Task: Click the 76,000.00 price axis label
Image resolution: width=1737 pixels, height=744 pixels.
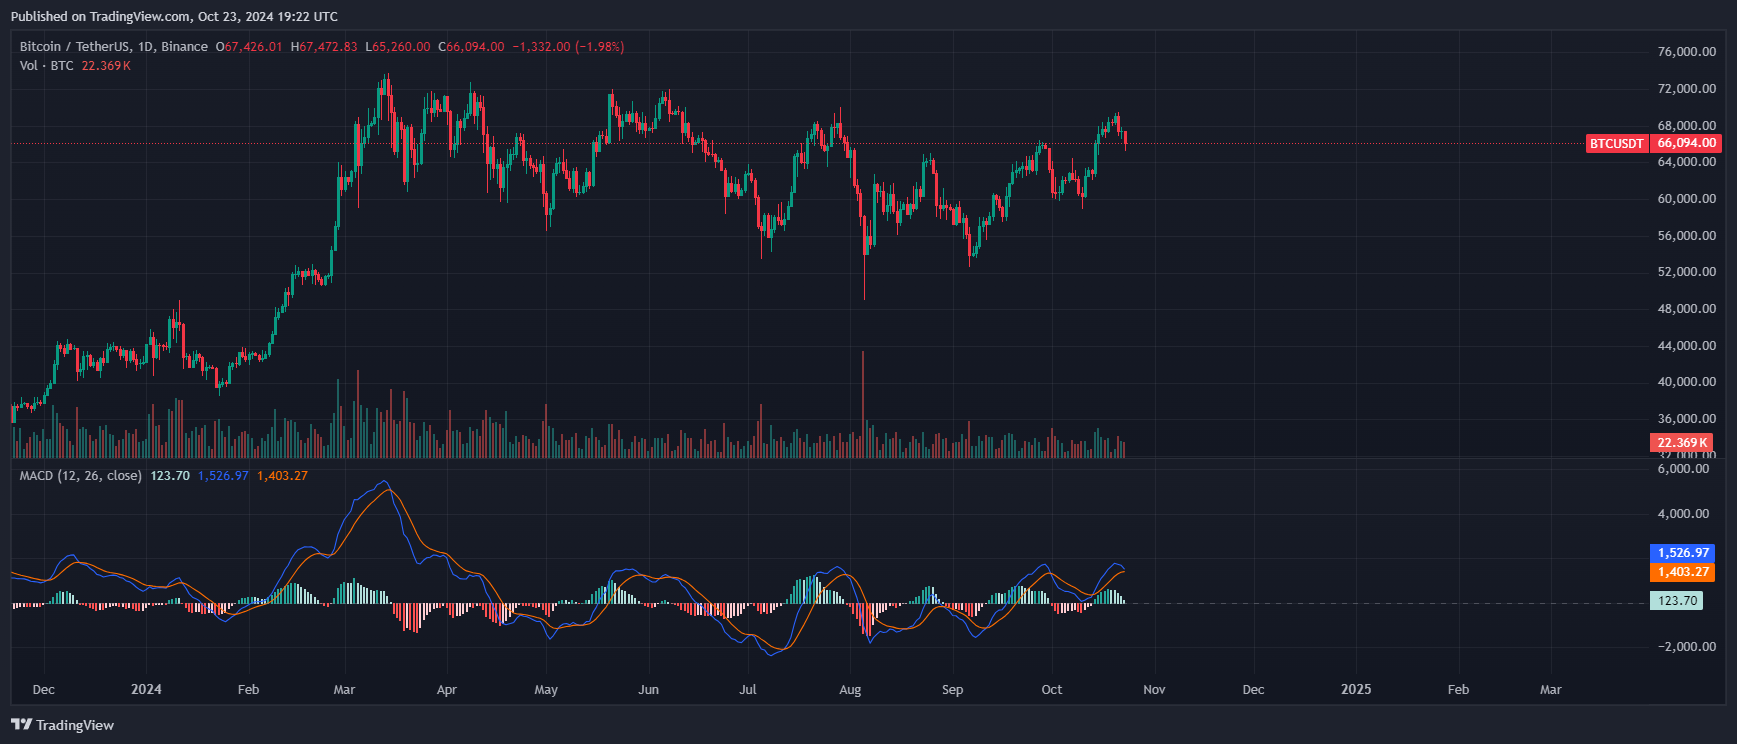Action: pos(1686,52)
